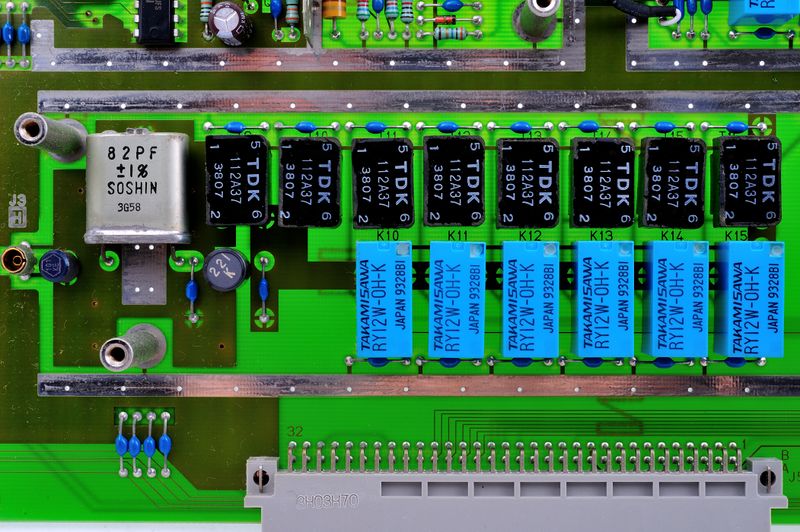This screenshot has height=532, width=800.
Task: Click the Takamisawa relay under K13
Action: (x=603, y=300)
